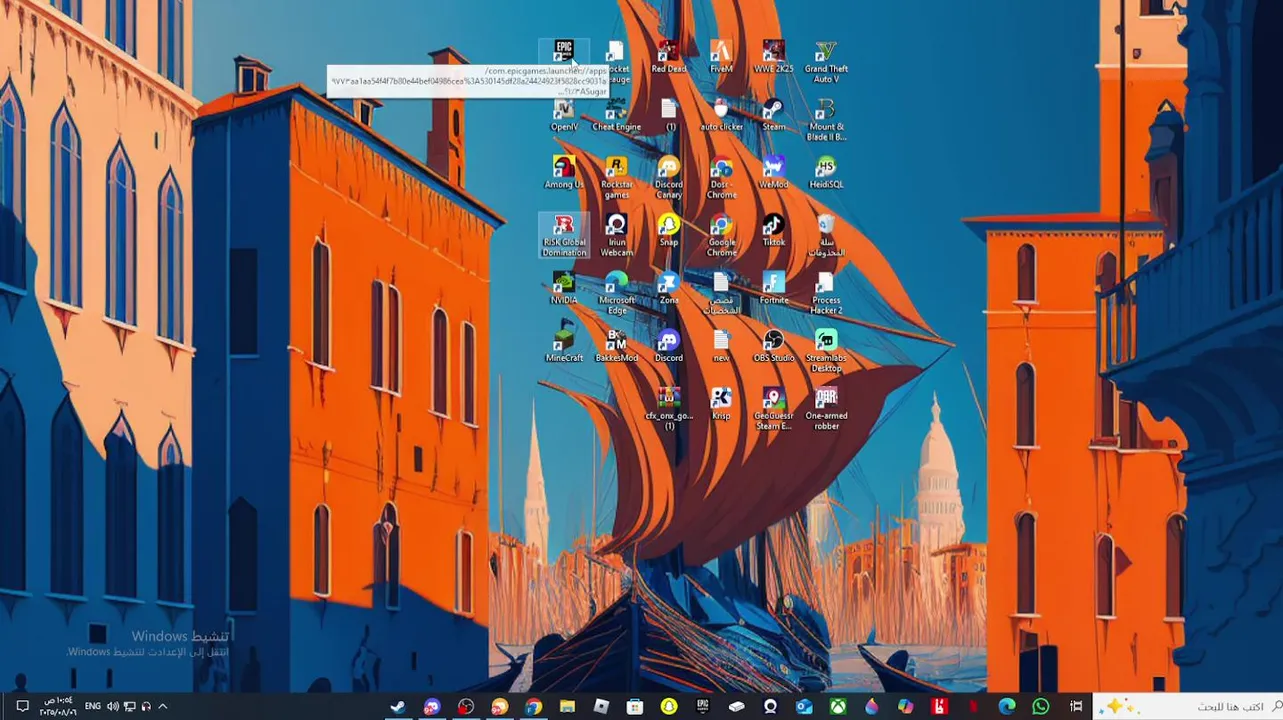Switch input language via ENG indicator

pos(92,706)
